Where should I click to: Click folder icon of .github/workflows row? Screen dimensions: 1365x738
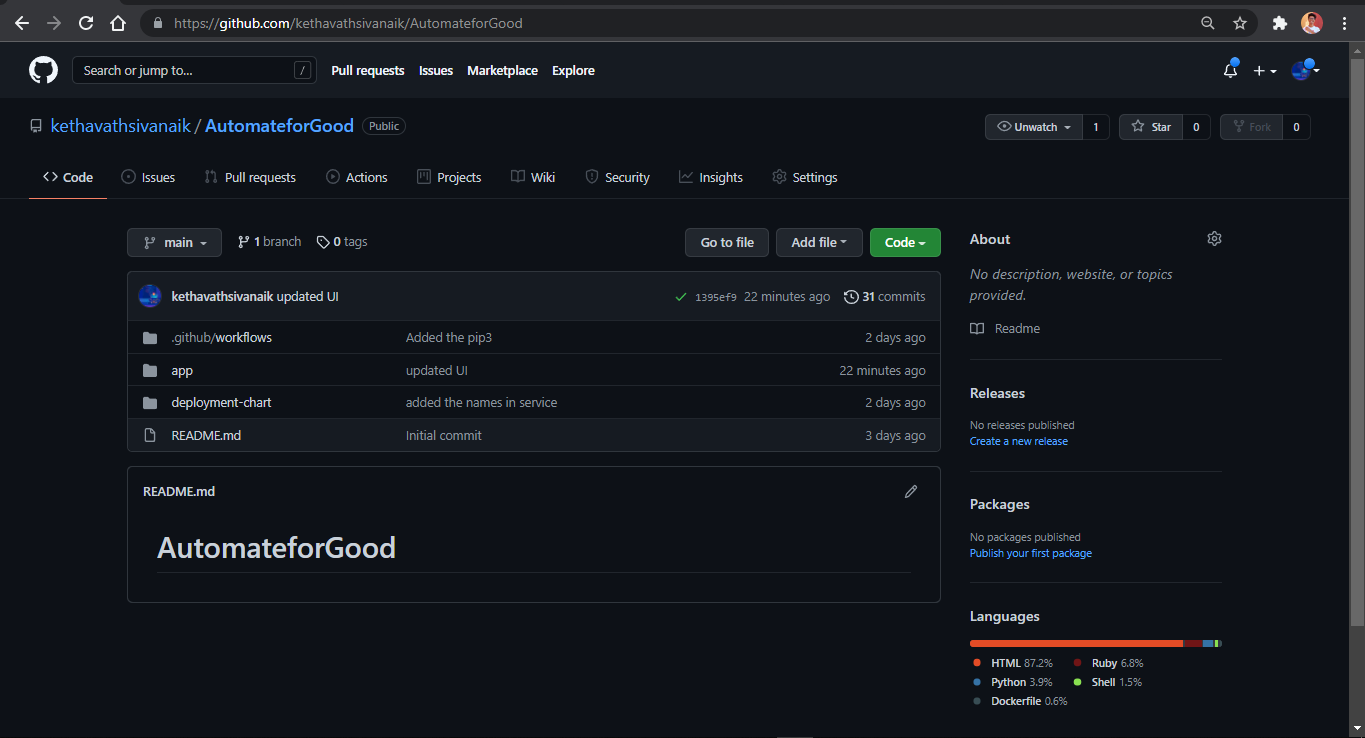coord(150,338)
